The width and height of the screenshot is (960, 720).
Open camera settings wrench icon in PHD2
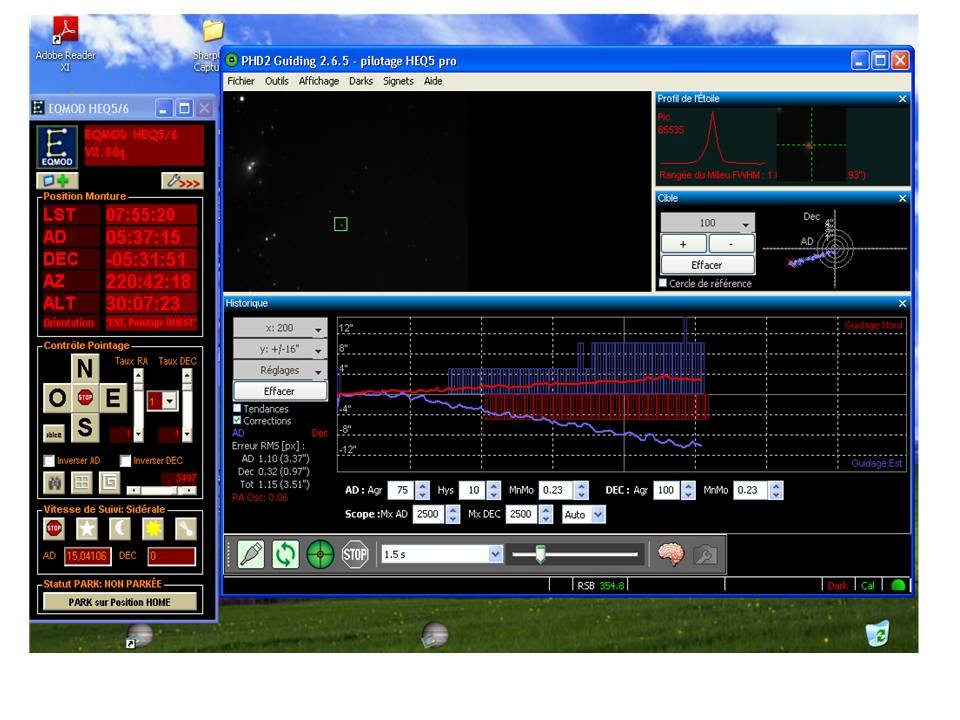coord(705,554)
